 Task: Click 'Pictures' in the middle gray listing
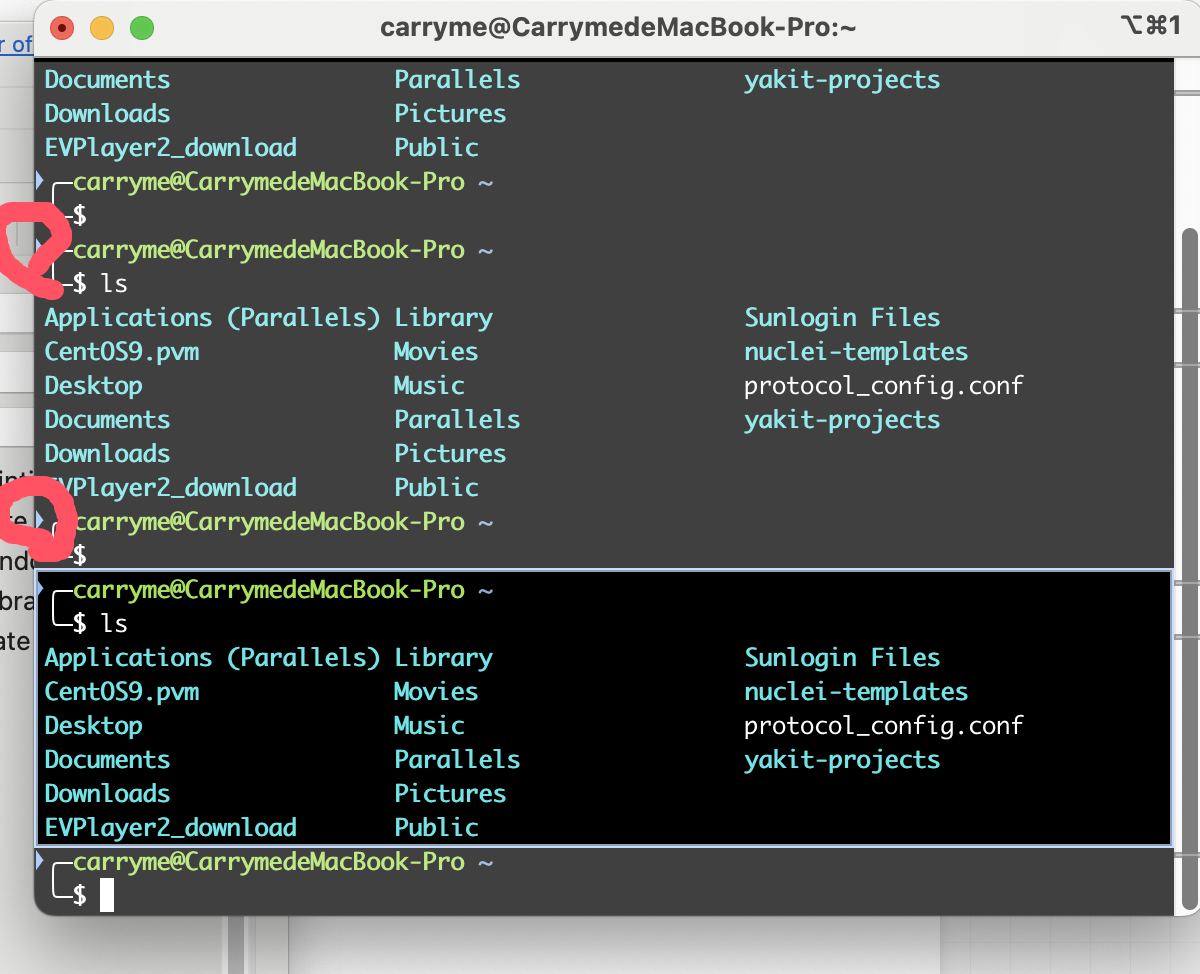click(x=450, y=454)
